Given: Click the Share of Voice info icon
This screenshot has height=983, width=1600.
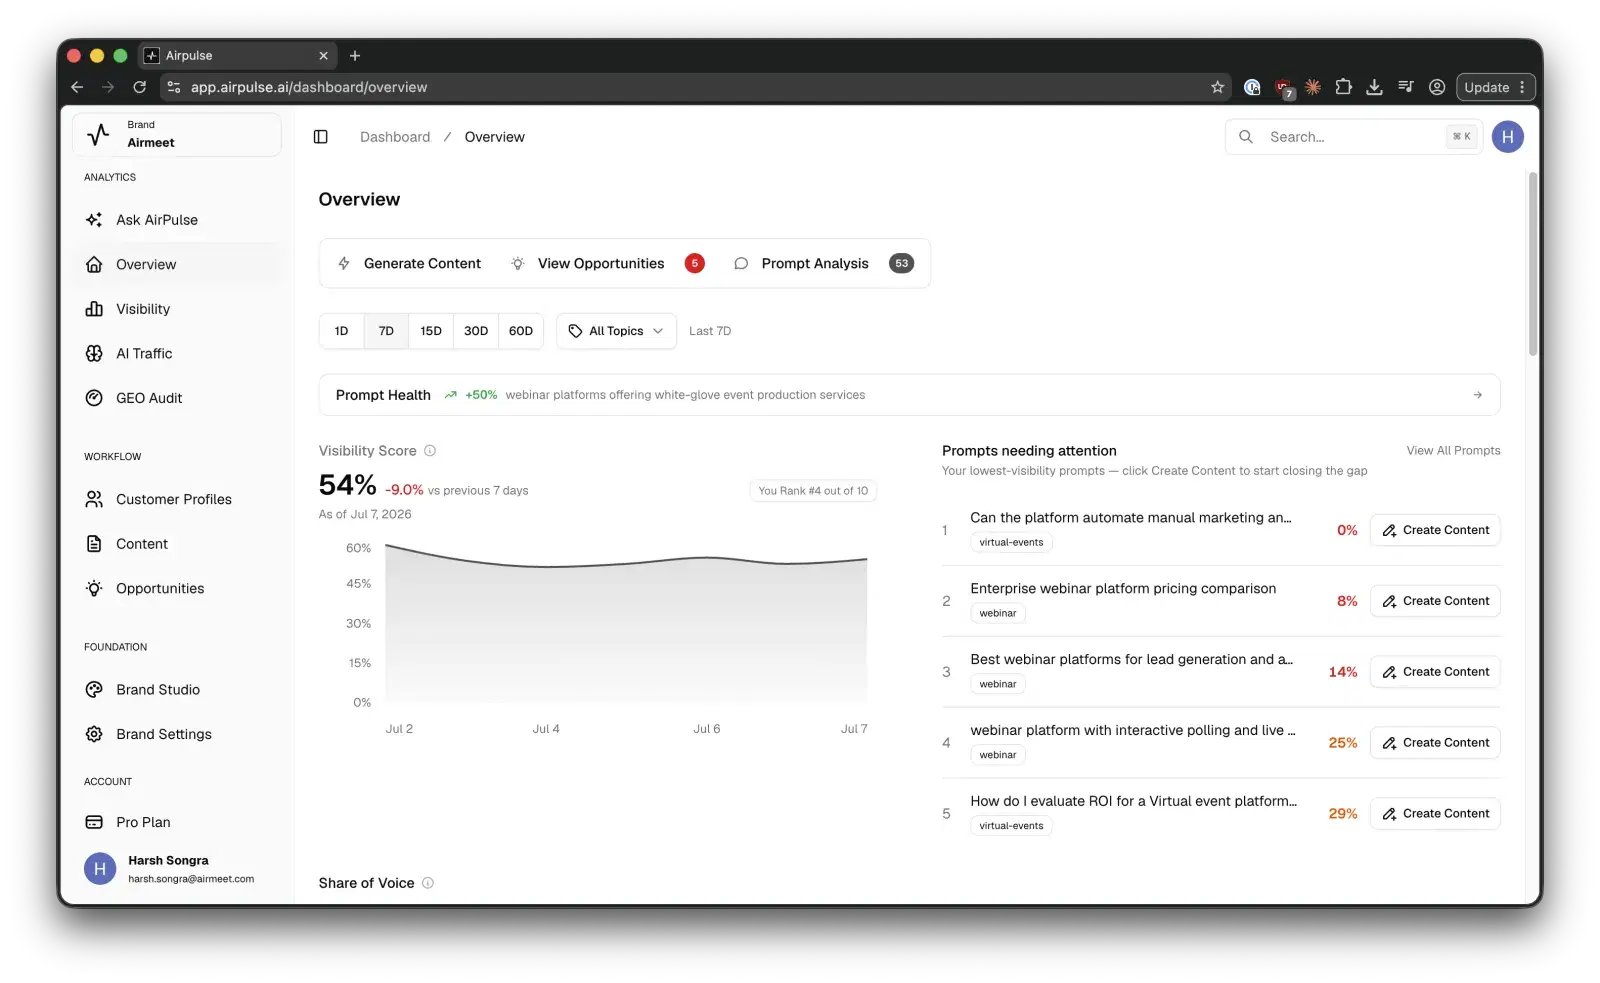Looking at the screenshot, I should [x=428, y=883].
